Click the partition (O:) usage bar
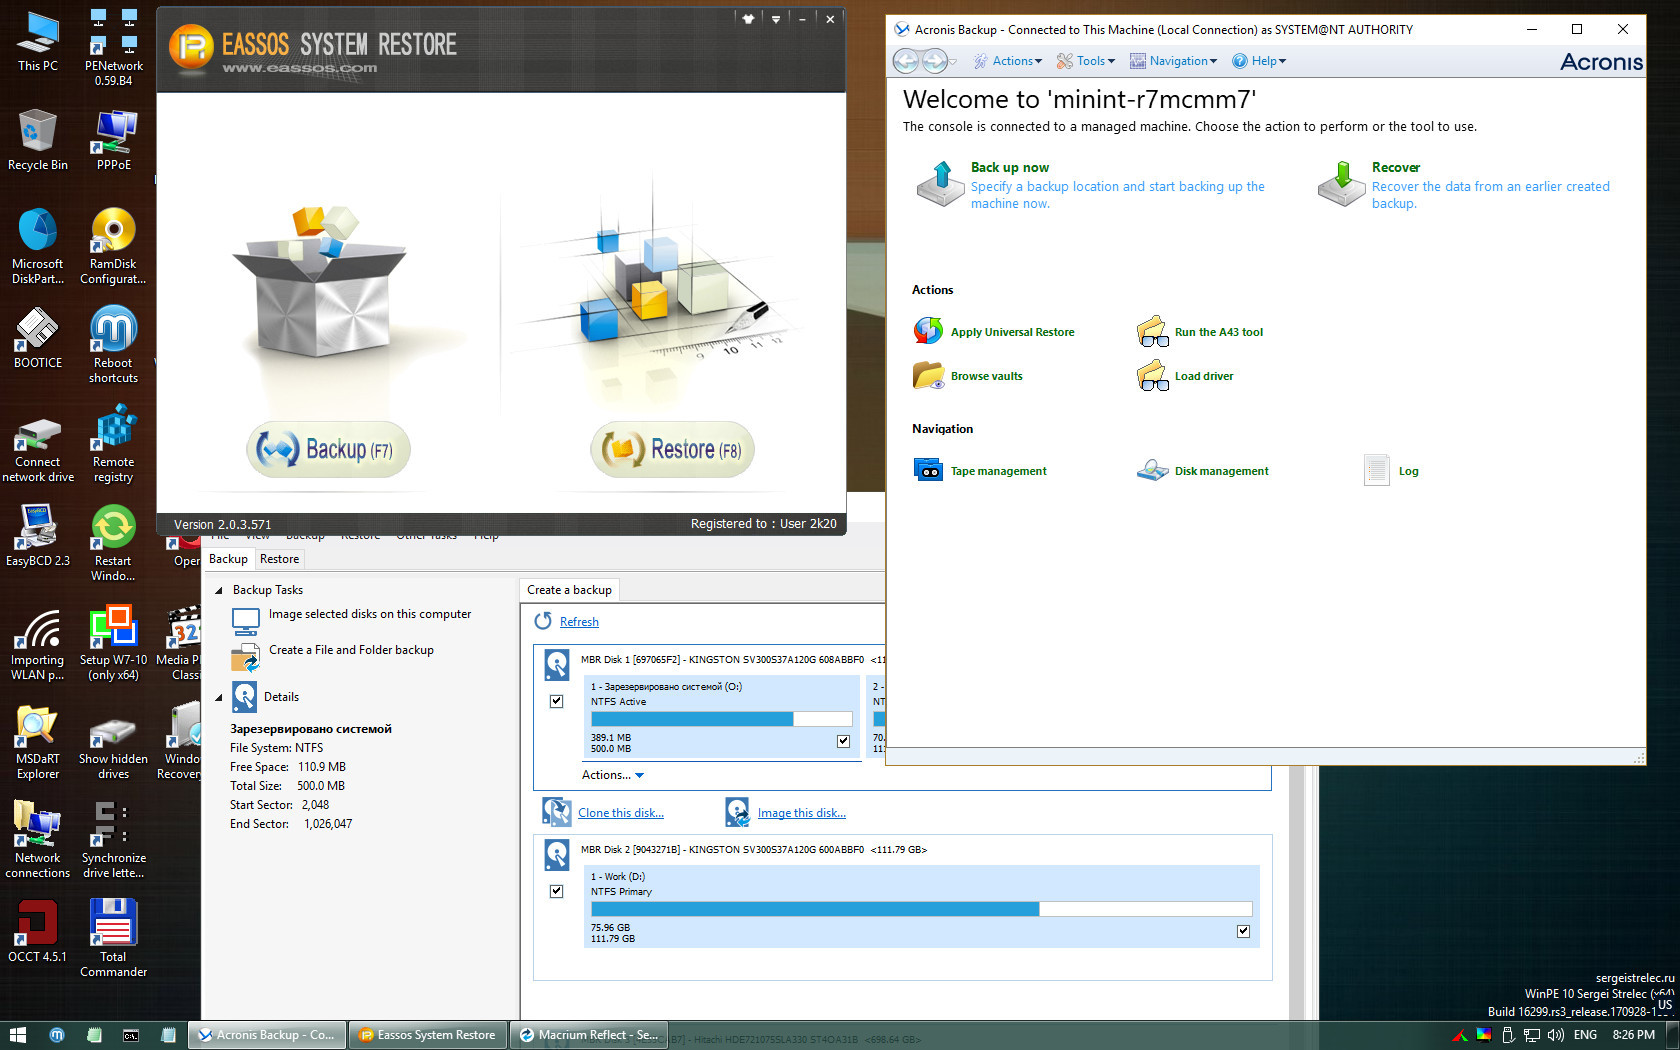1680x1050 pixels. 721,719
